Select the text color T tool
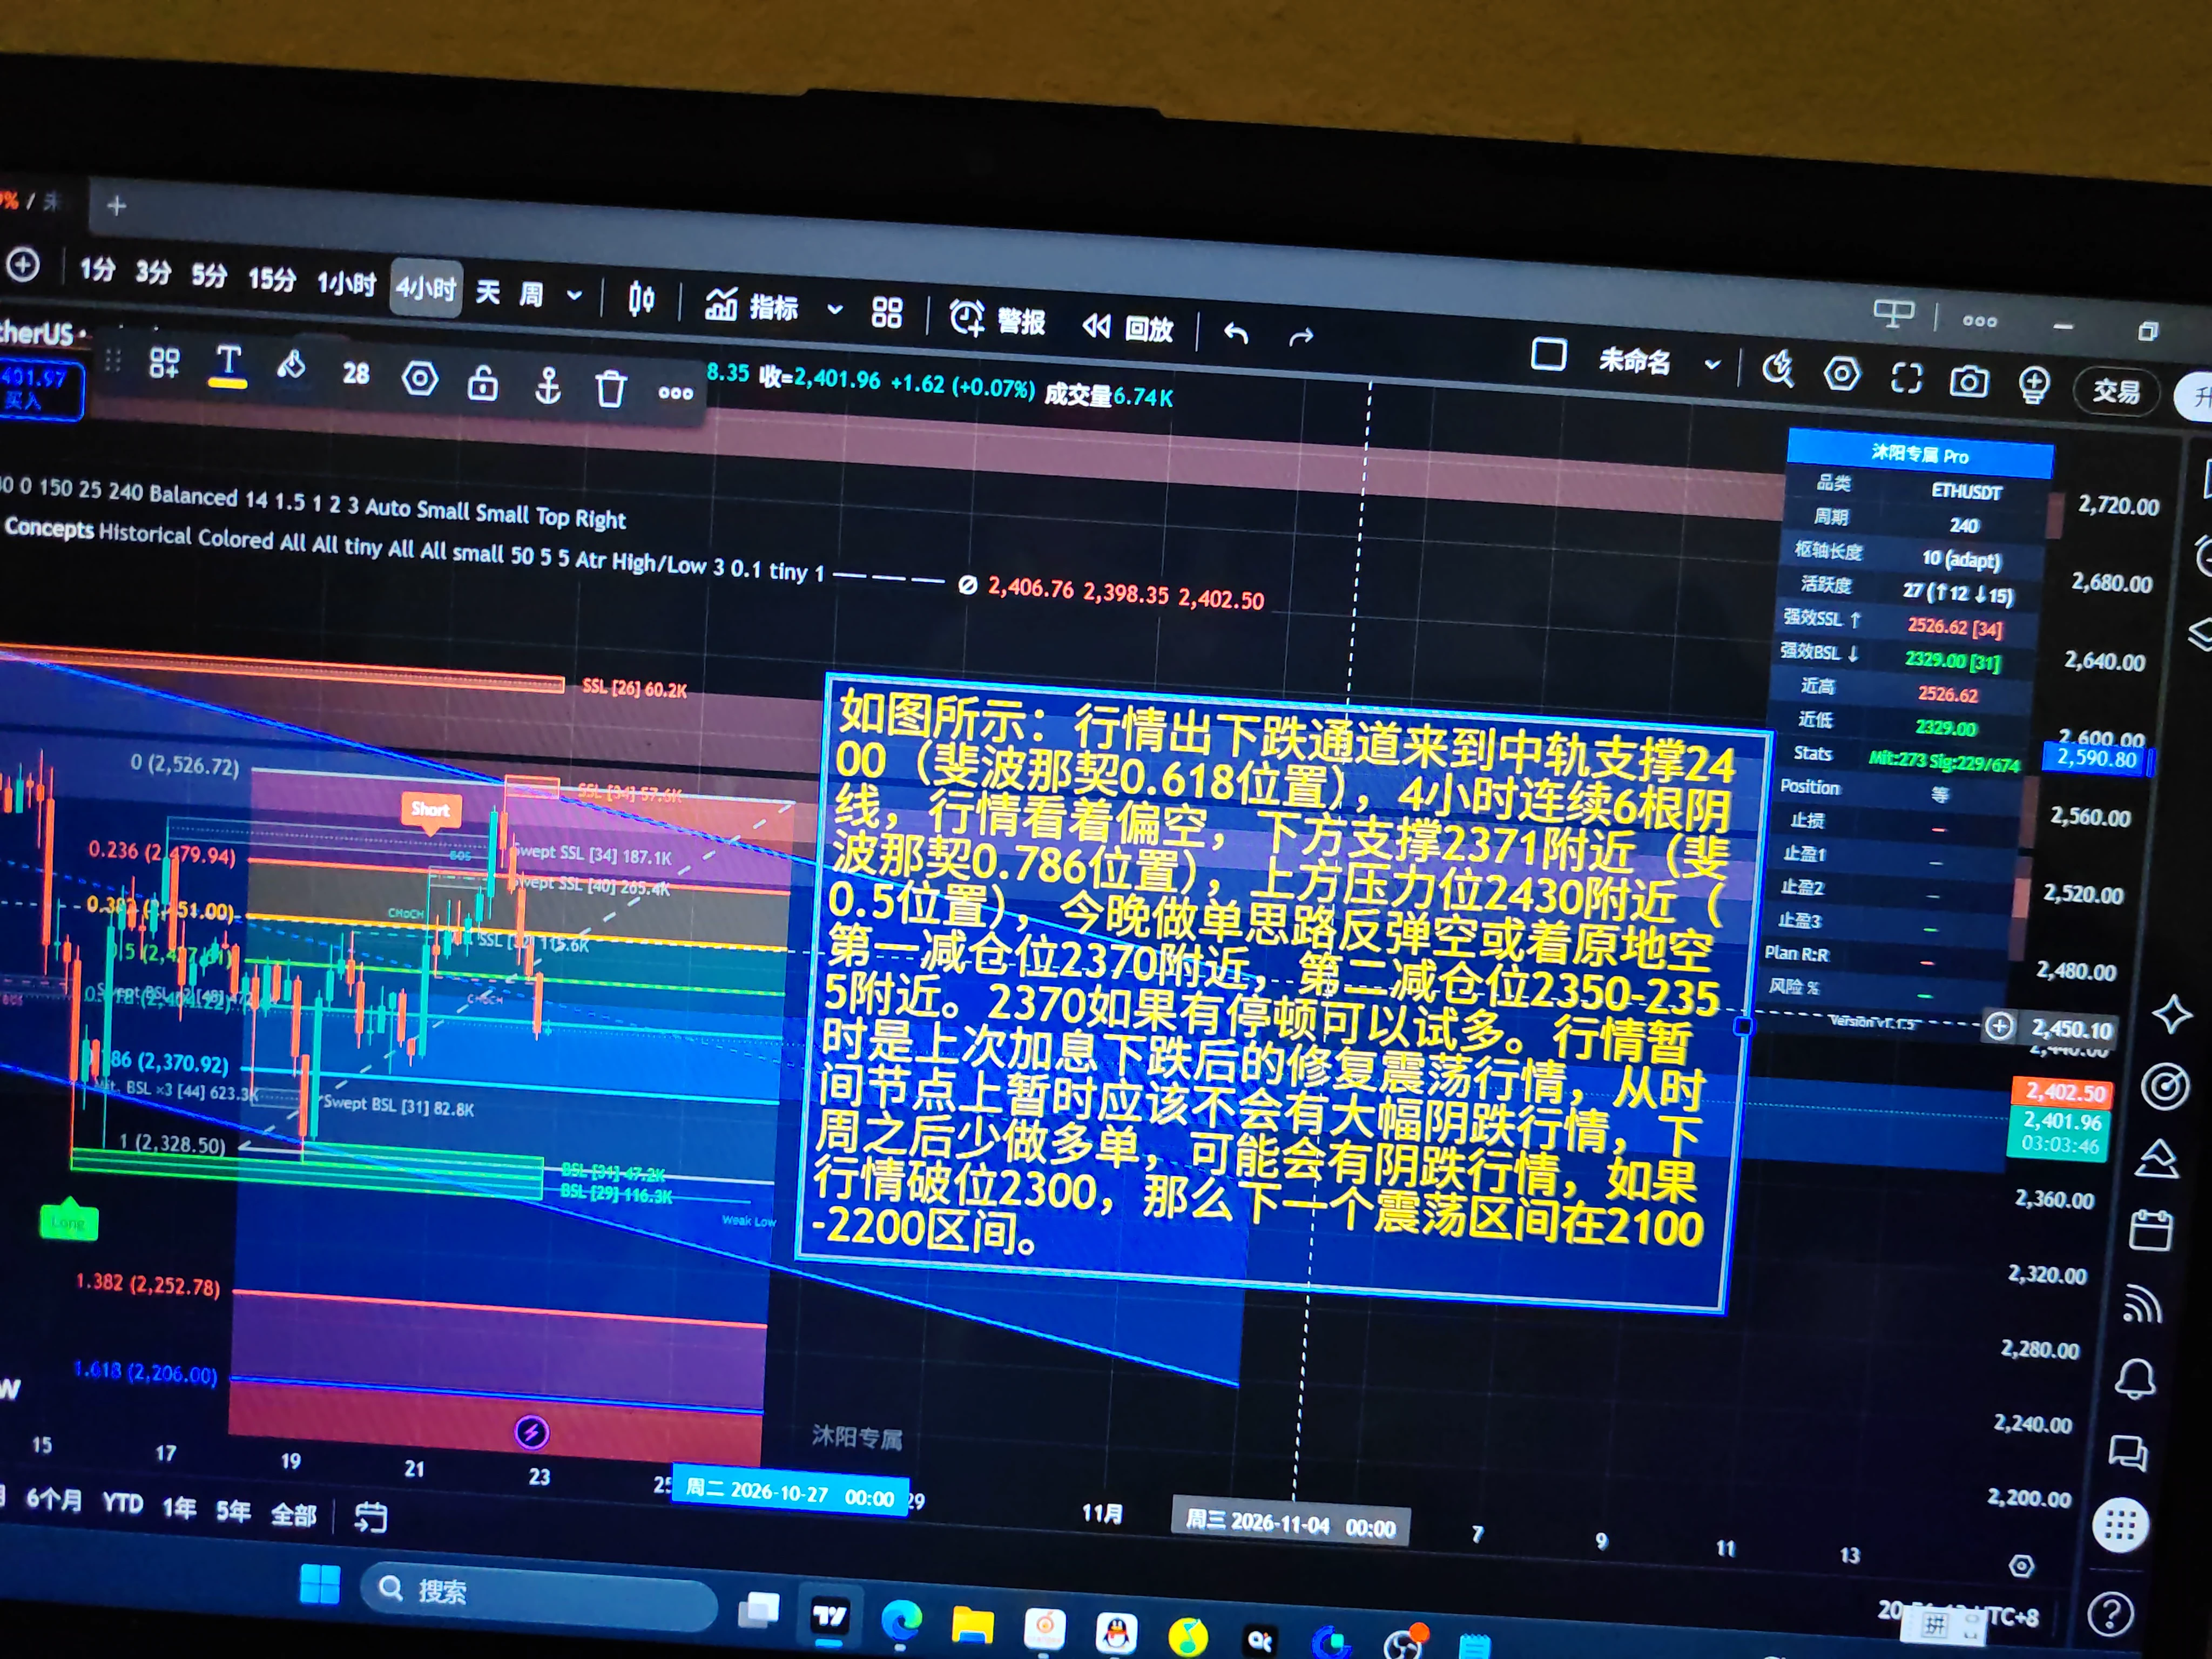This screenshot has width=2212, height=1659. tap(228, 366)
